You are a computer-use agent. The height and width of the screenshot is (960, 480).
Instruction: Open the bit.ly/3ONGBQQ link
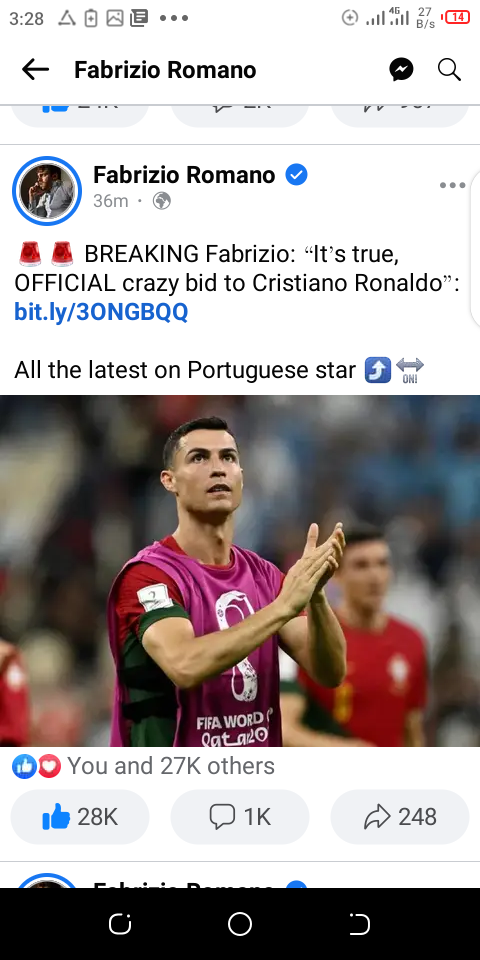click(x=101, y=312)
